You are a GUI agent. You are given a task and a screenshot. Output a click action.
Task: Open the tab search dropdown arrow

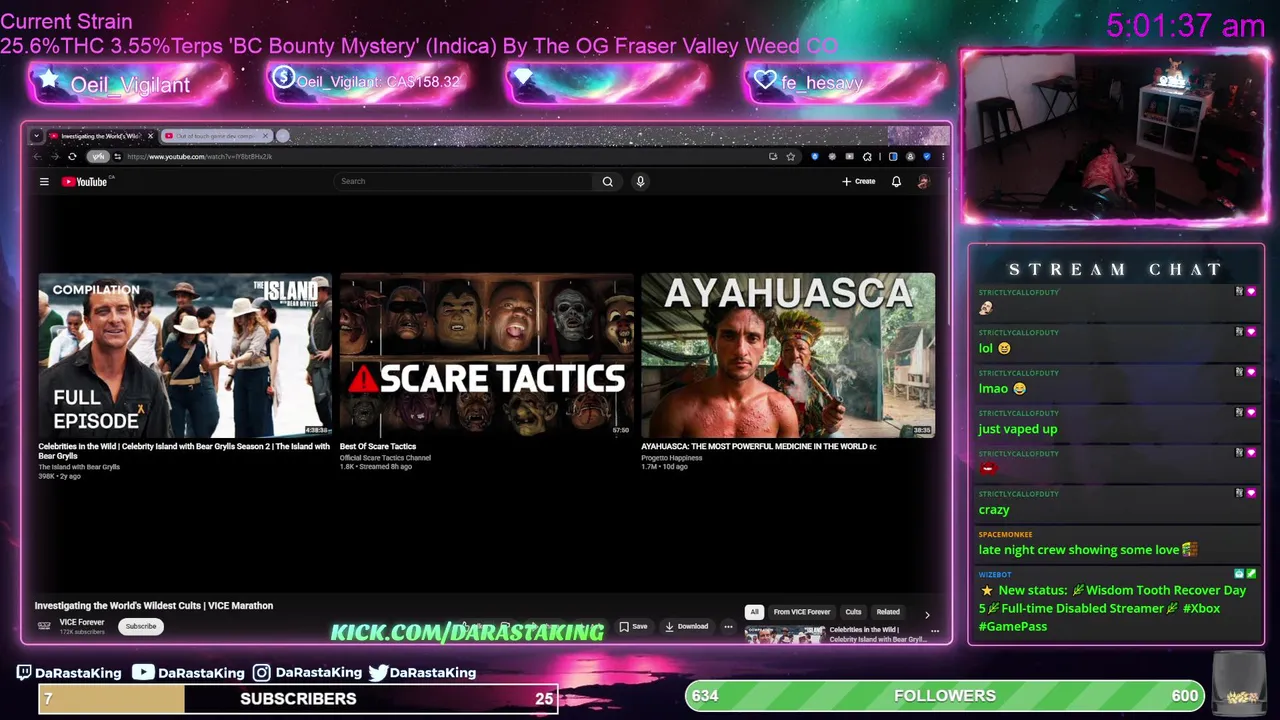coord(37,136)
